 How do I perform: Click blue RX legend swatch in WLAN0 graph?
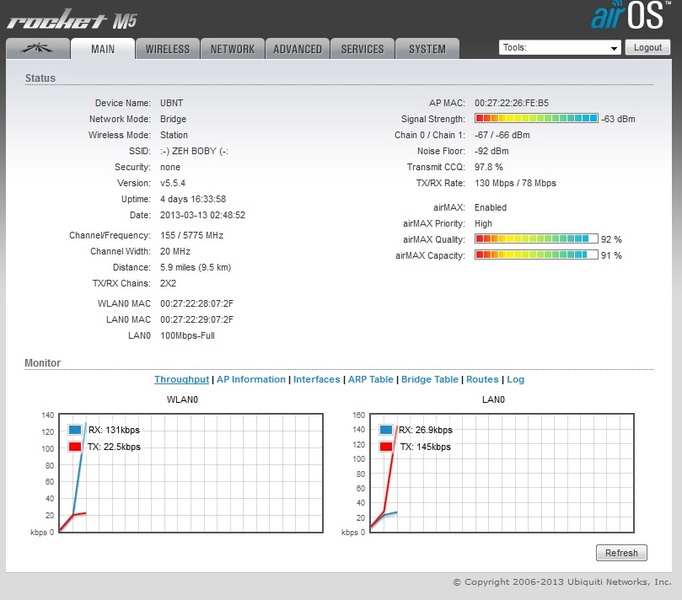click(75, 430)
